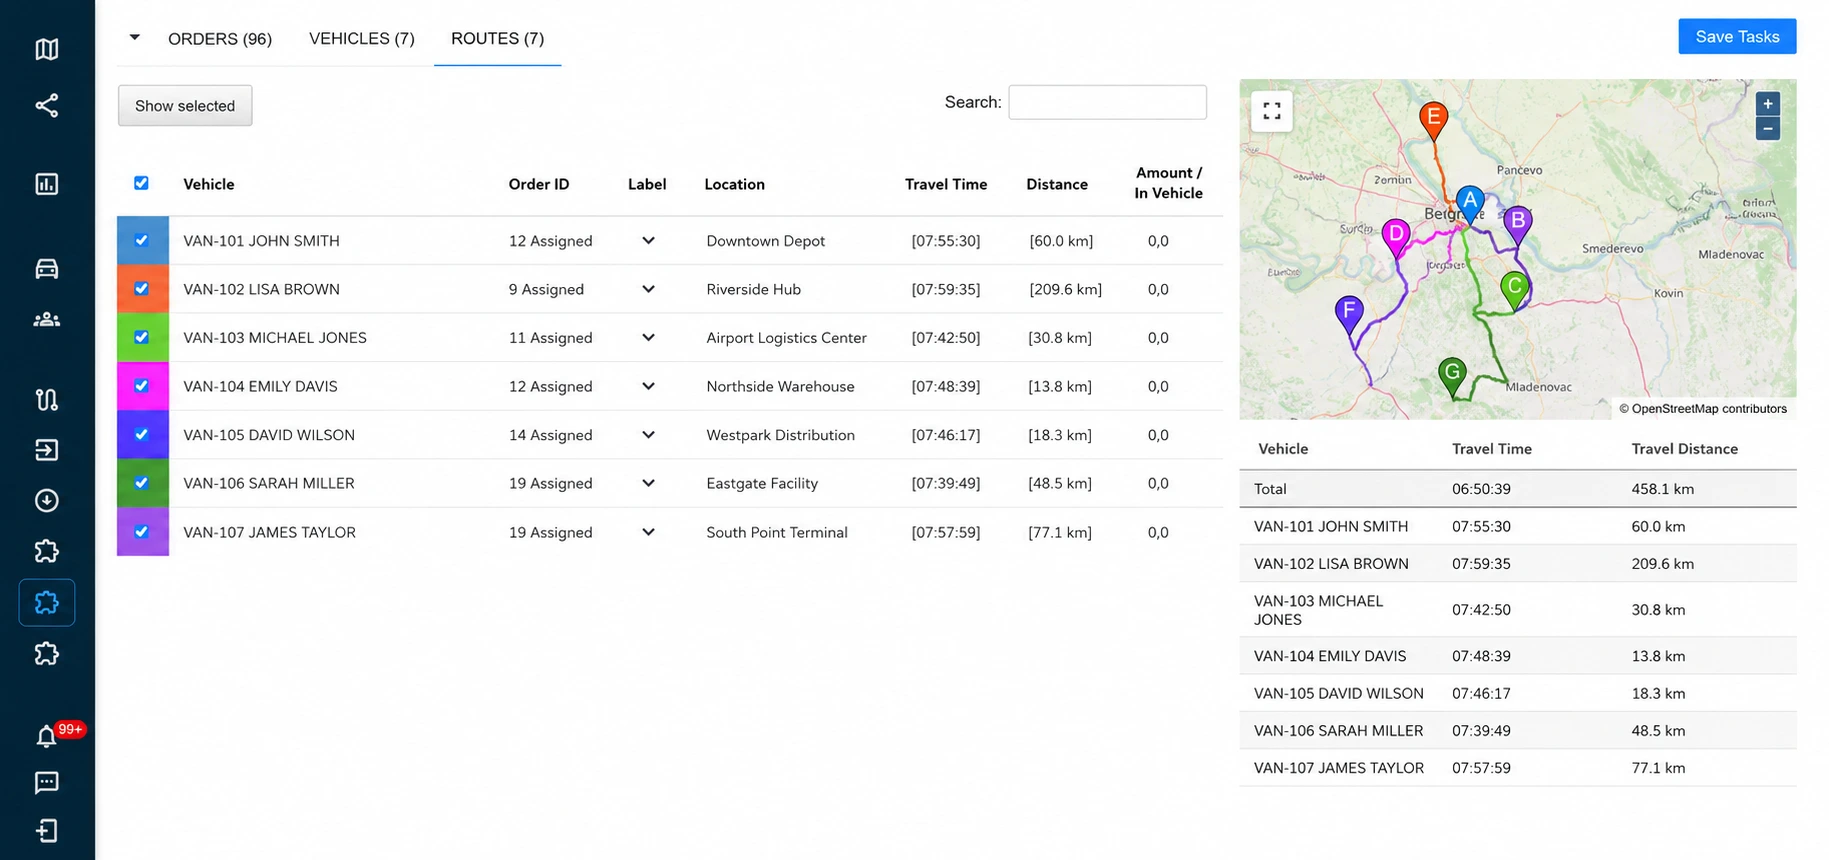Uncheck VAN-103 MICHAEL JONES checkbox
Viewport: 1829px width, 860px height.
click(141, 337)
